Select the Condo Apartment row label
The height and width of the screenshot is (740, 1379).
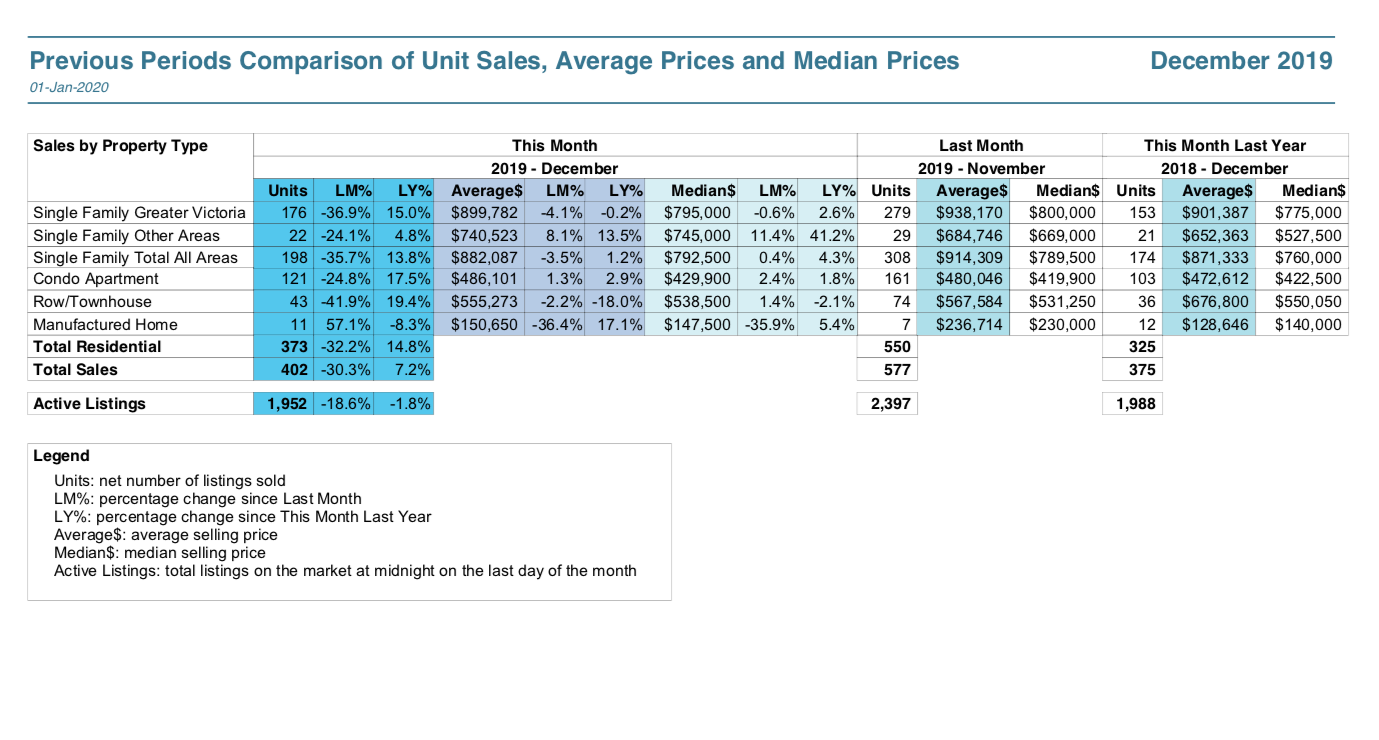point(96,279)
